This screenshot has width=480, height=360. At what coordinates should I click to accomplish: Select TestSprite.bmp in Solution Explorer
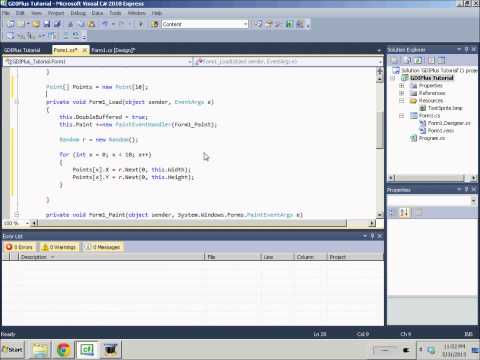click(x=445, y=108)
